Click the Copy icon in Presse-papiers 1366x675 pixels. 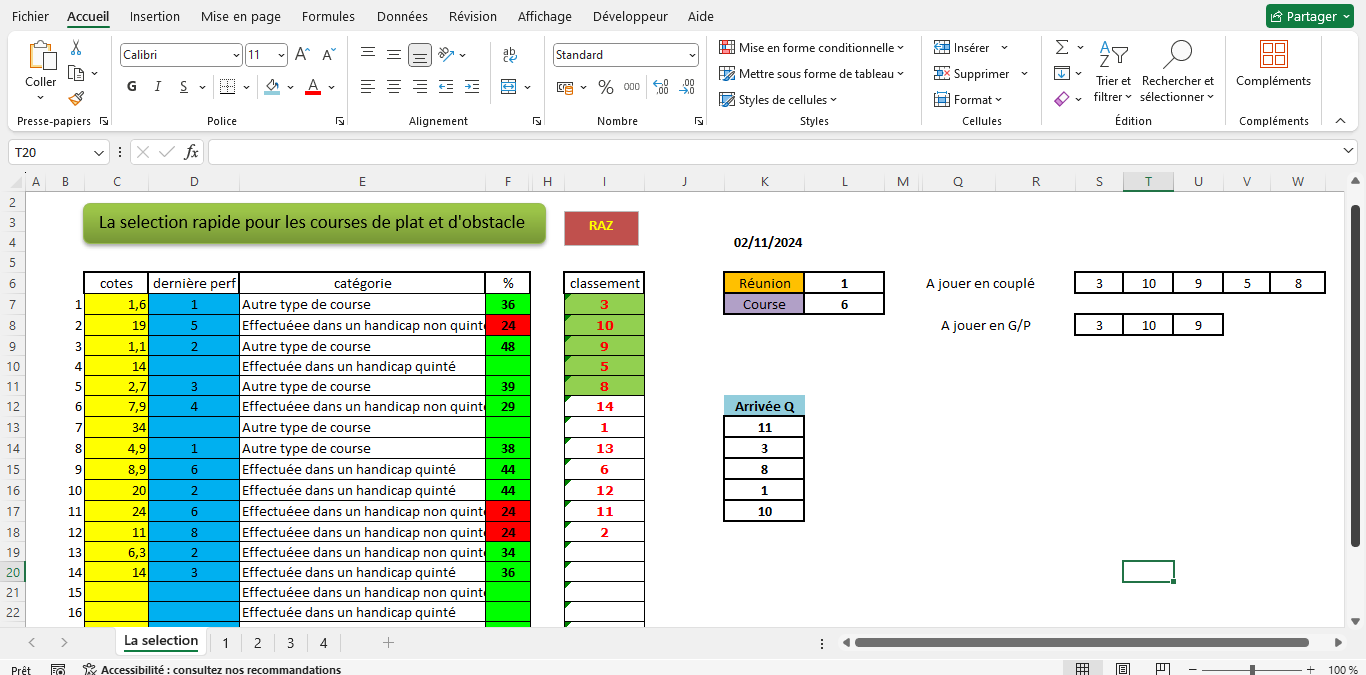[76, 73]
